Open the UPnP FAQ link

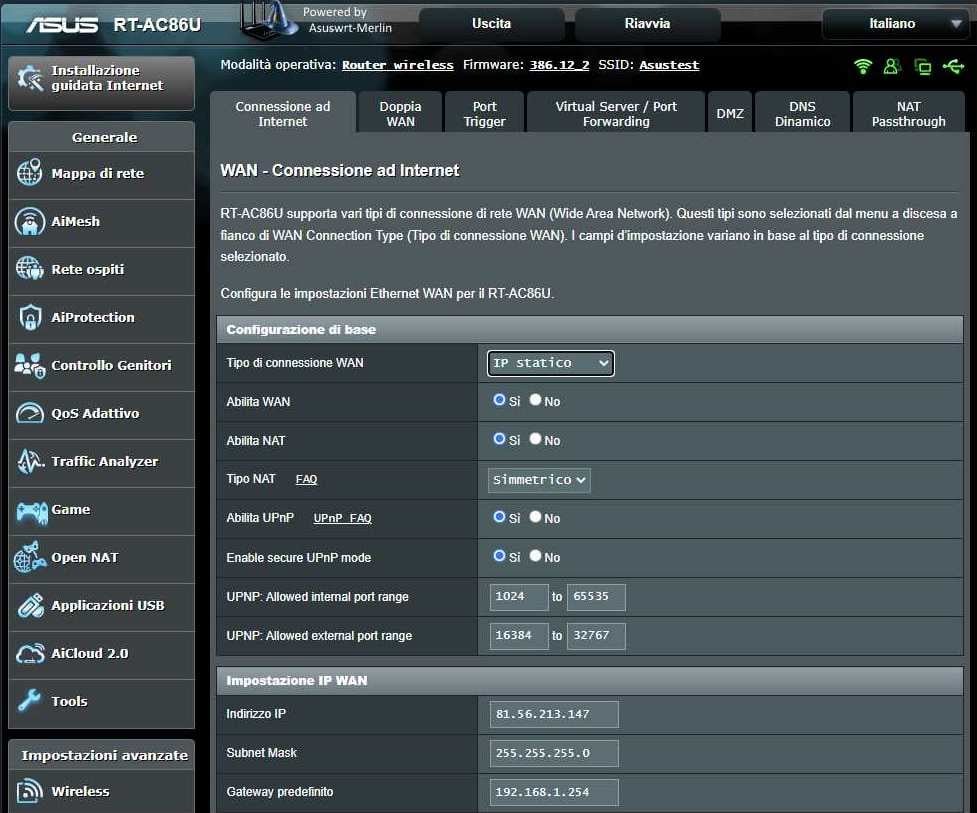point(342,519)
